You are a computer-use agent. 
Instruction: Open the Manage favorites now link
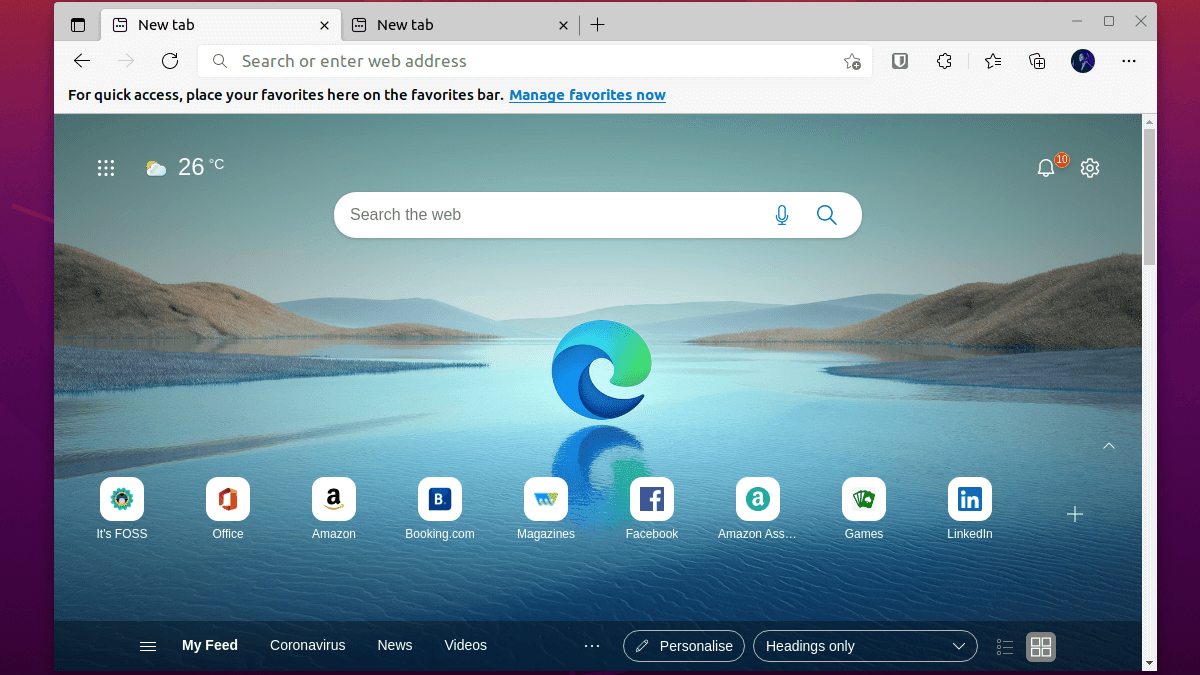point(587,95)
